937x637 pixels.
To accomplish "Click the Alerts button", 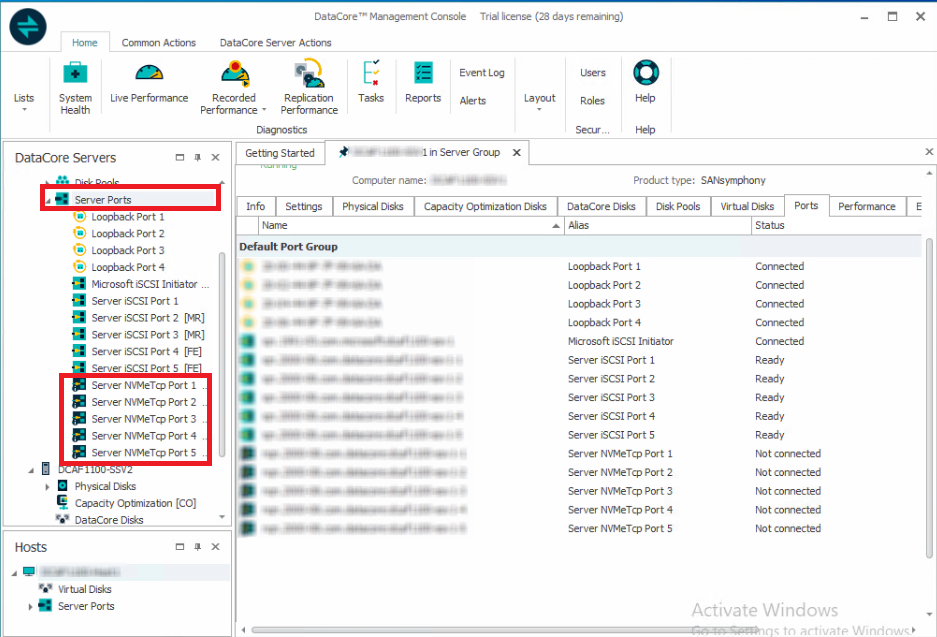I will pos(473,101).
